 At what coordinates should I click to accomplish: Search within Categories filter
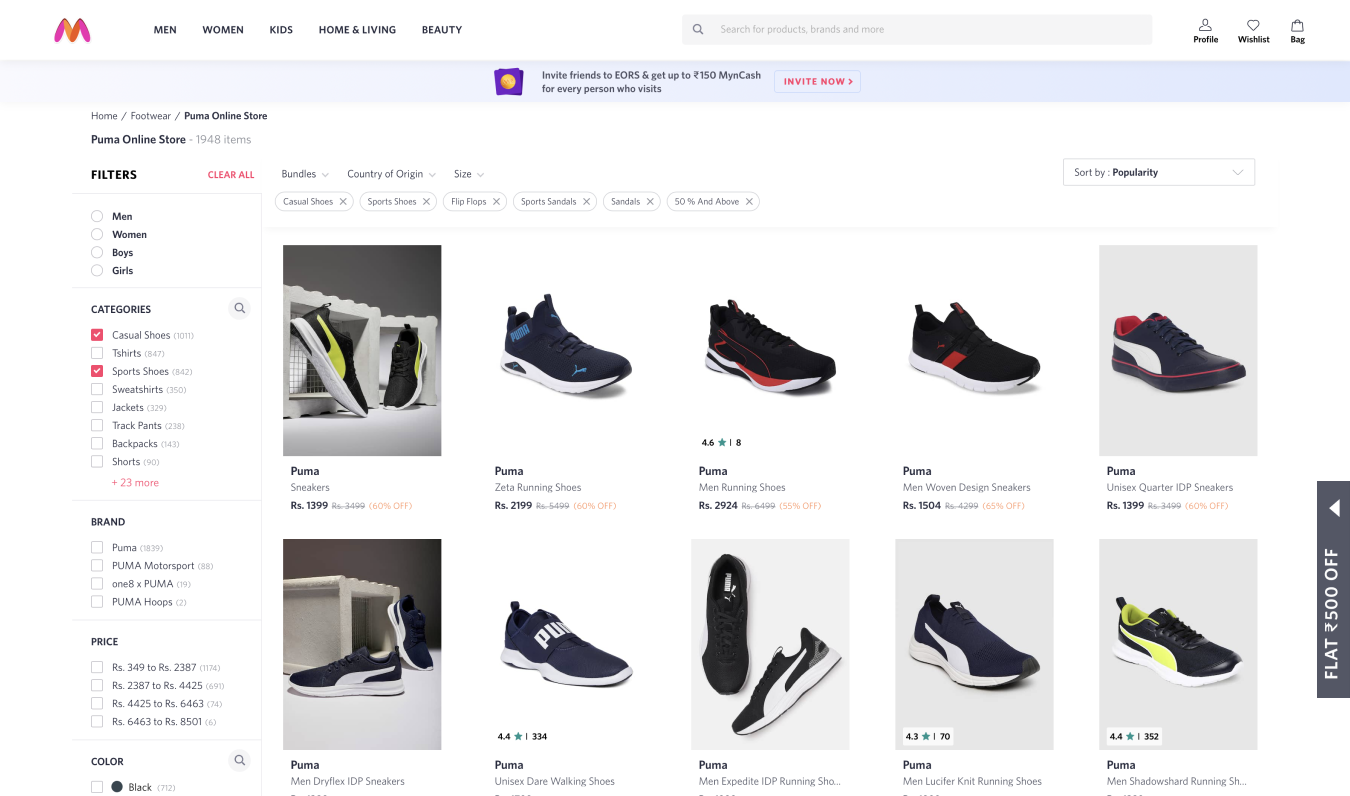pyautogui.click(x=239, y=308)
